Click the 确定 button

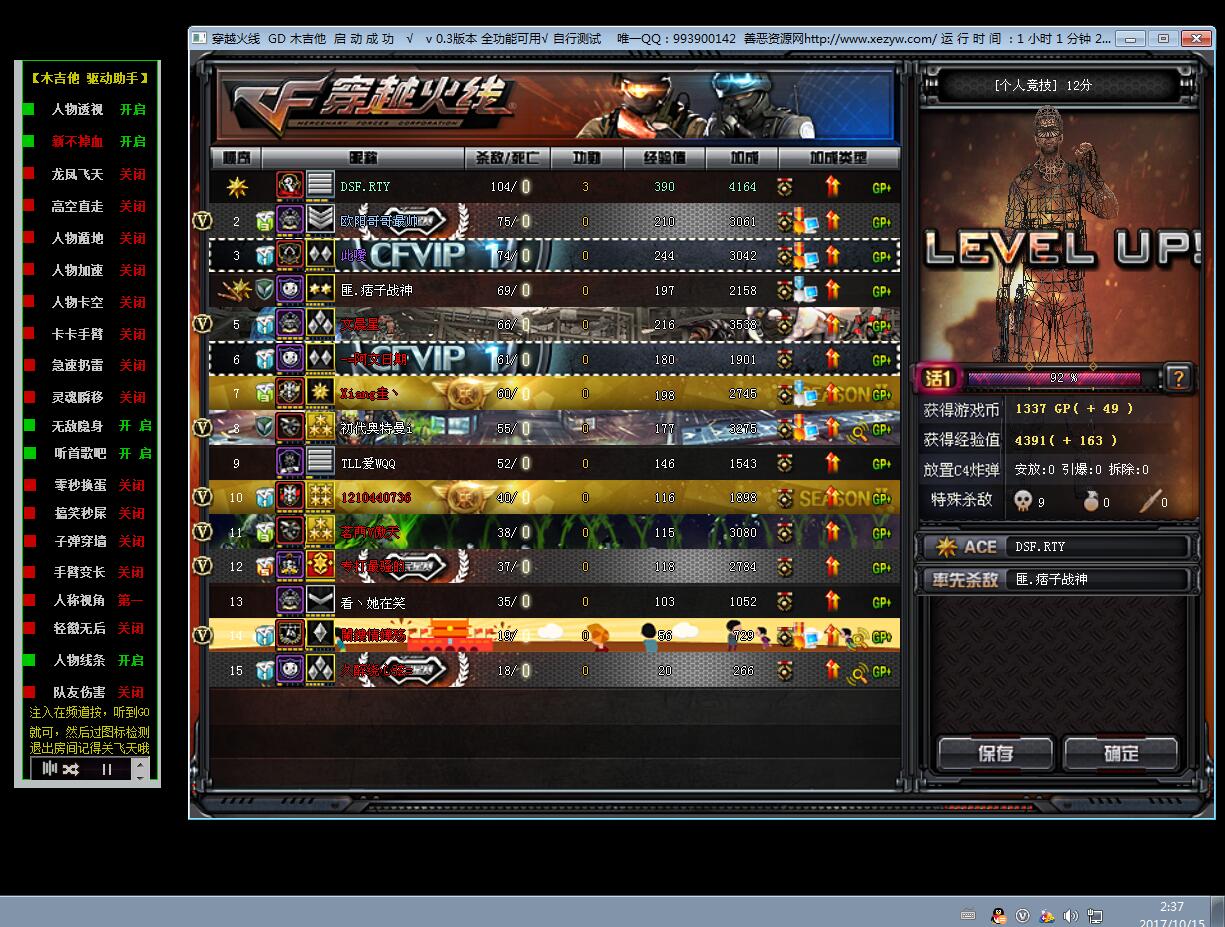(1121, 754)
